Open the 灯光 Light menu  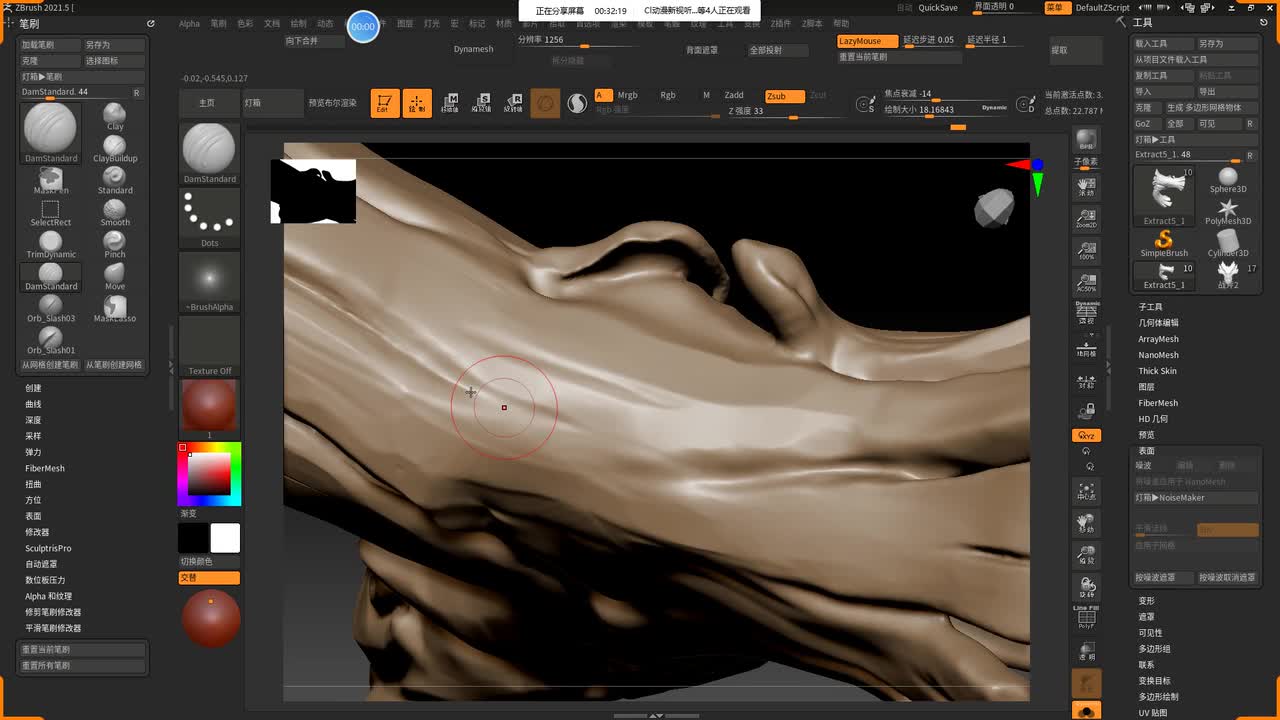[x=431, y=23]
